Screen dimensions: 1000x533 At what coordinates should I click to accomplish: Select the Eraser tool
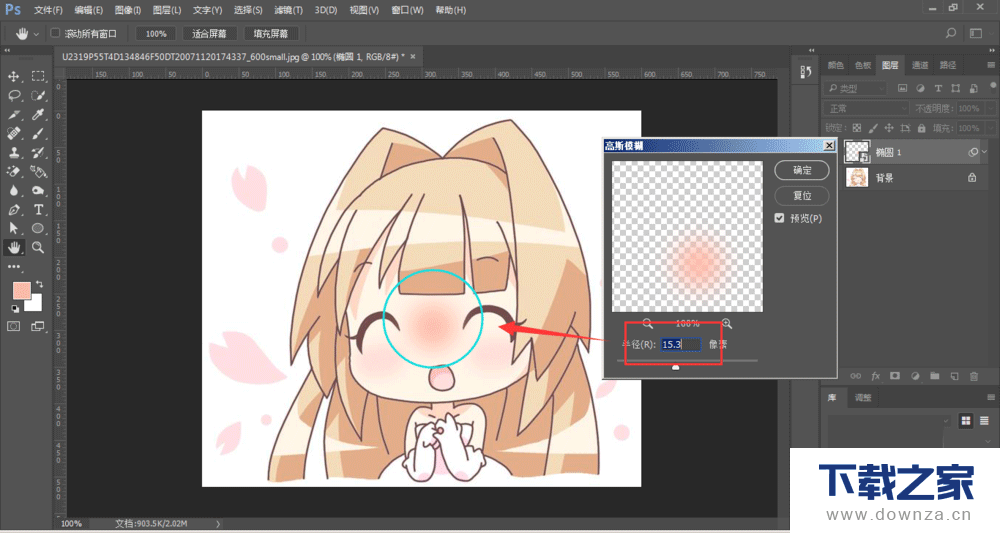tap(13, 172)
